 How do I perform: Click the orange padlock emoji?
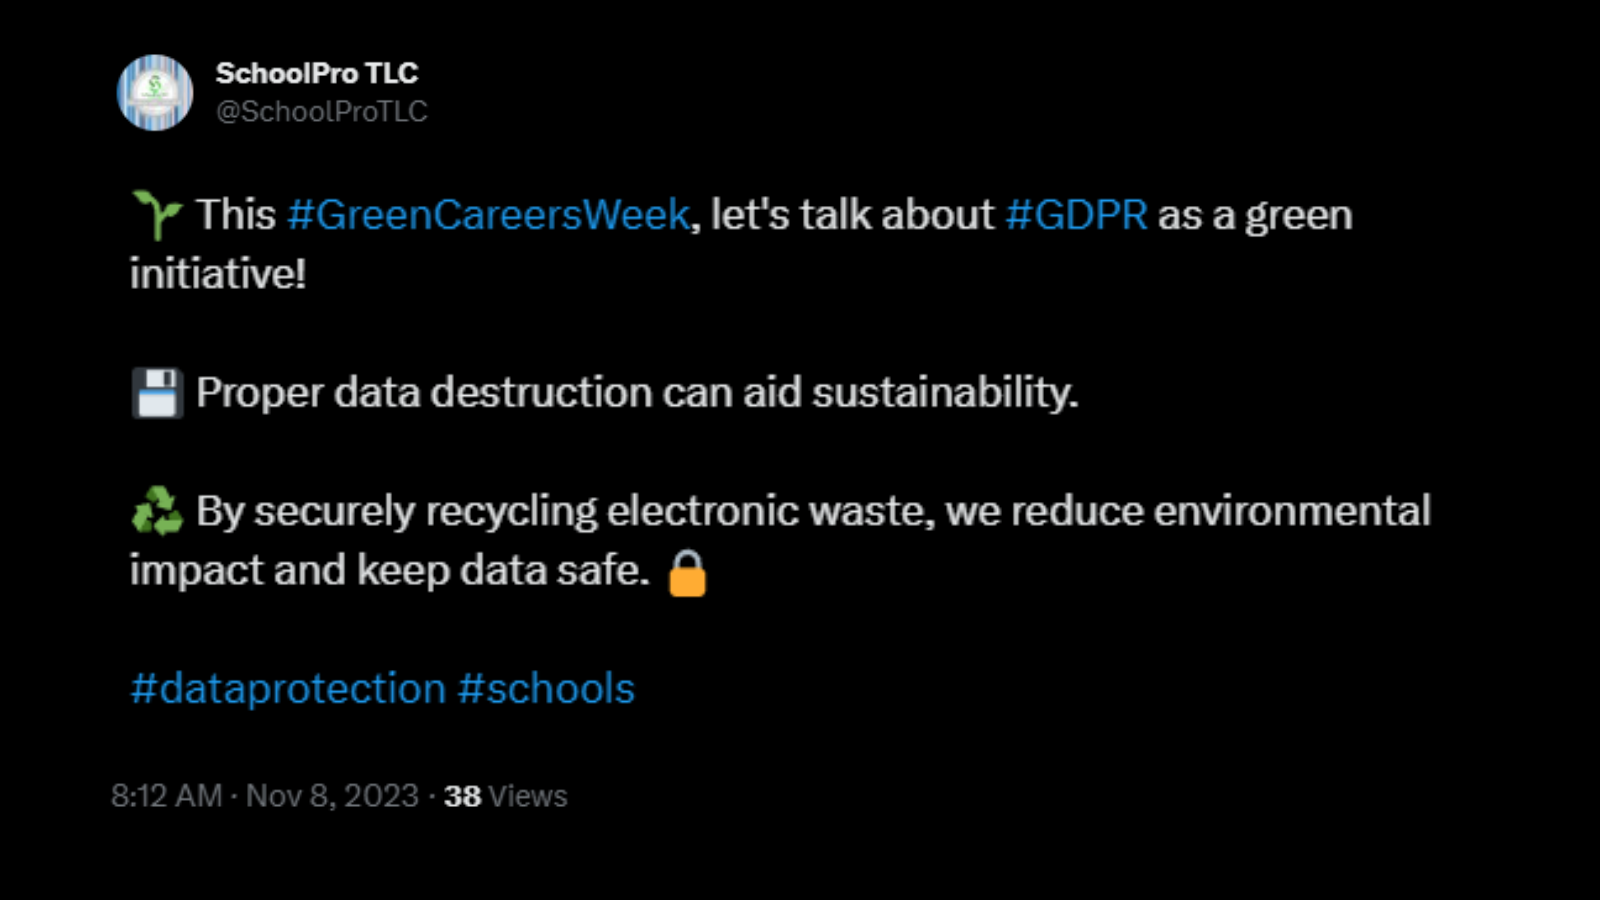click(687, 573)
